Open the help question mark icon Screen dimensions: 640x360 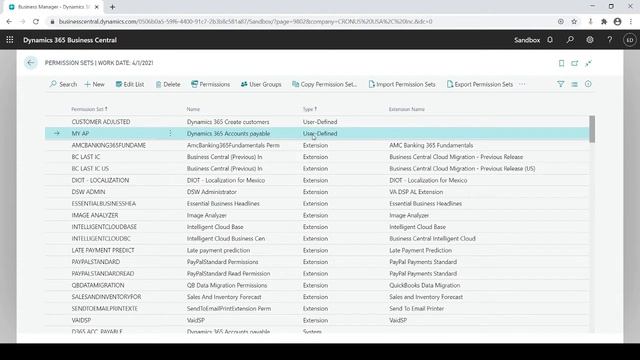(609, 40)
